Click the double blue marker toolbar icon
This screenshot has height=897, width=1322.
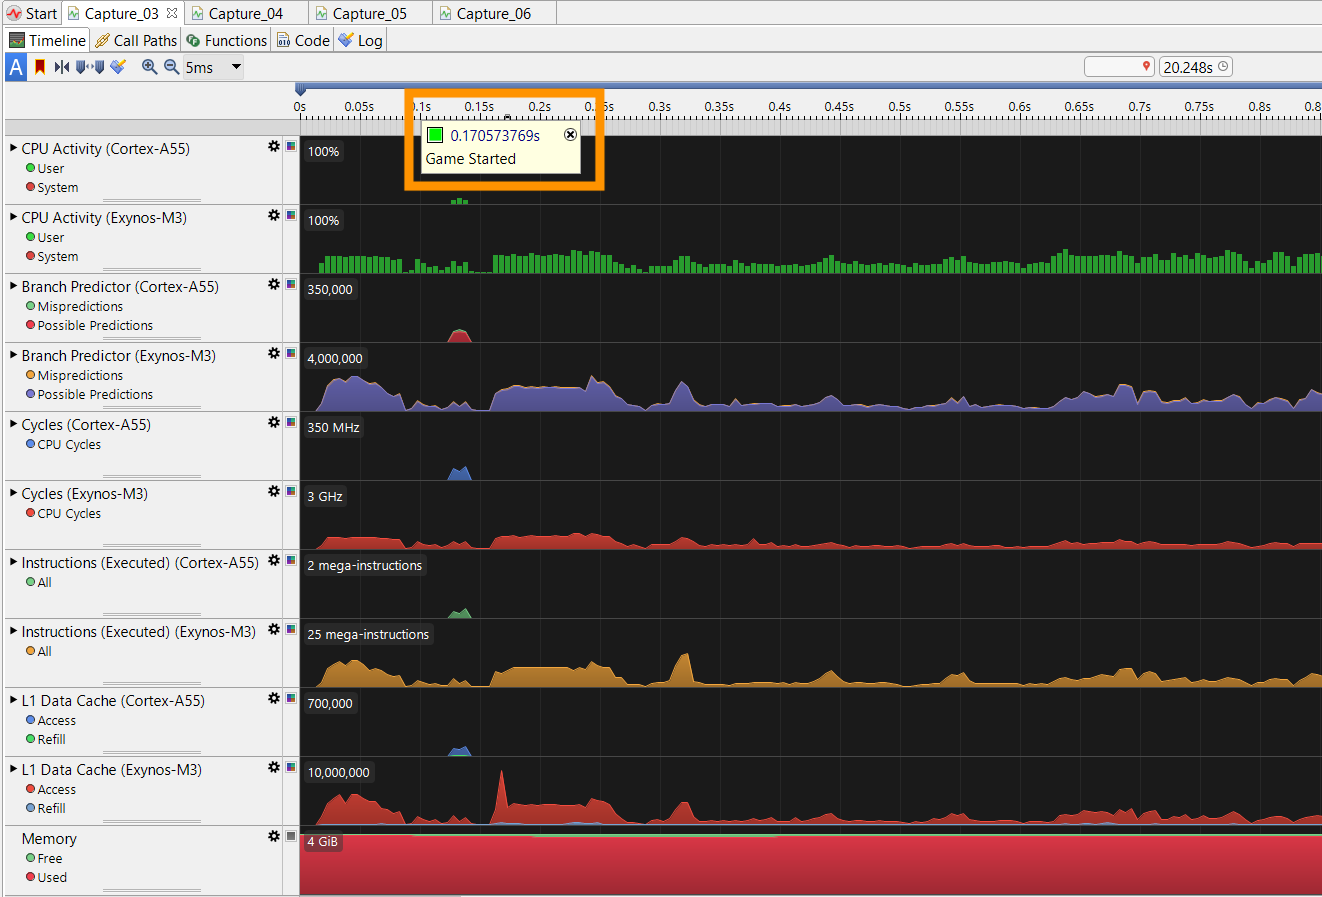click(x=90, y=67)
